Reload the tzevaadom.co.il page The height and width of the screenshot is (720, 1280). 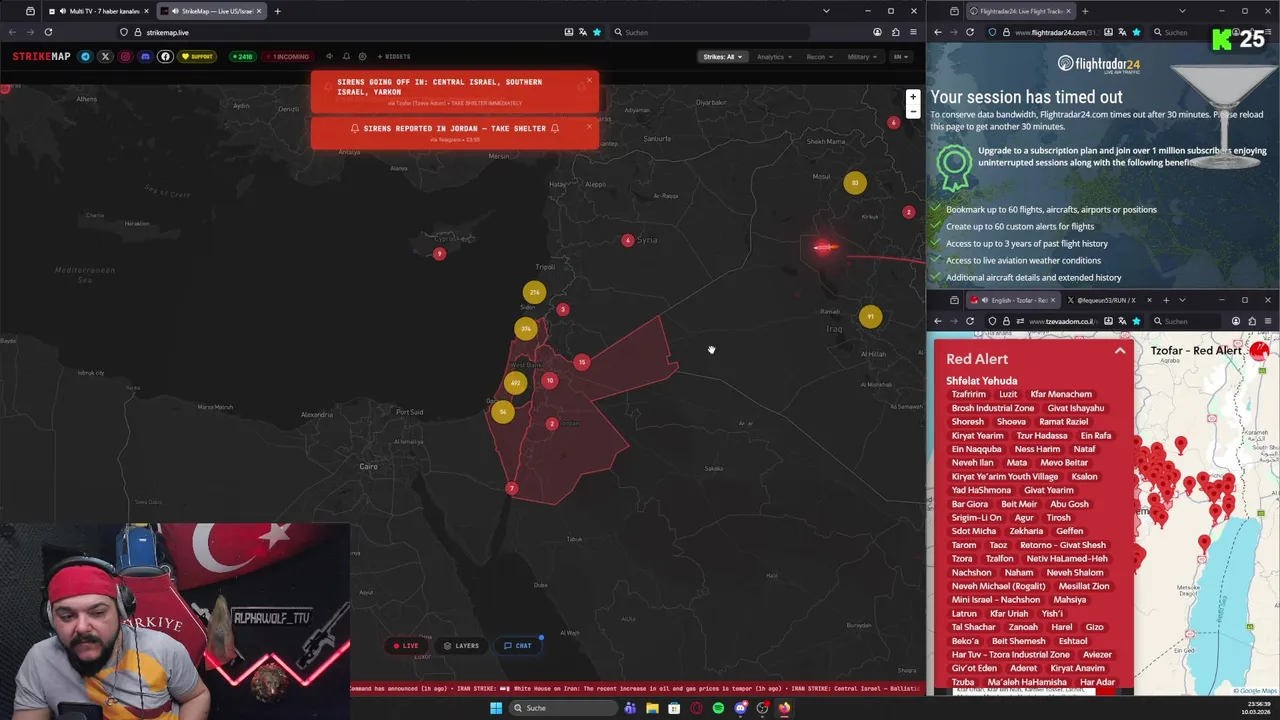(x=970, y=321)
